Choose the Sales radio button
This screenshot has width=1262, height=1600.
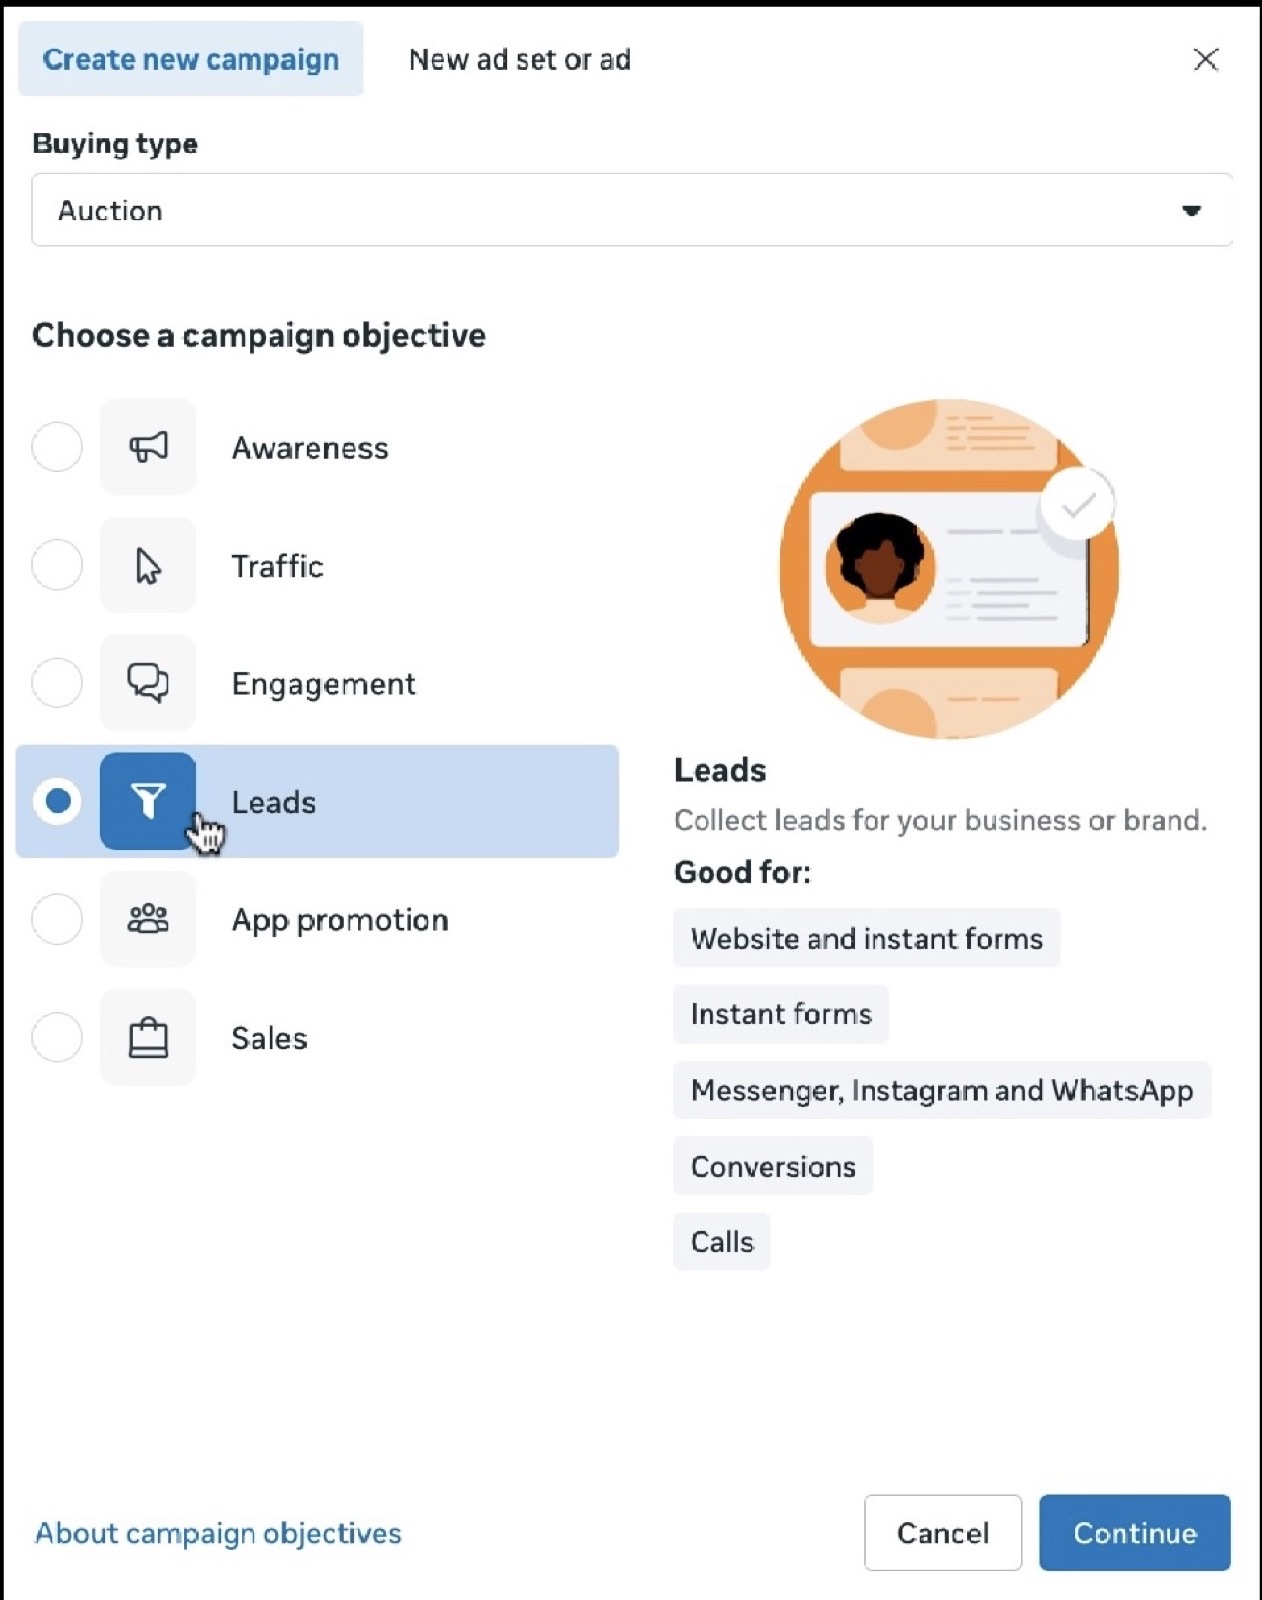tap(57, 1037)
